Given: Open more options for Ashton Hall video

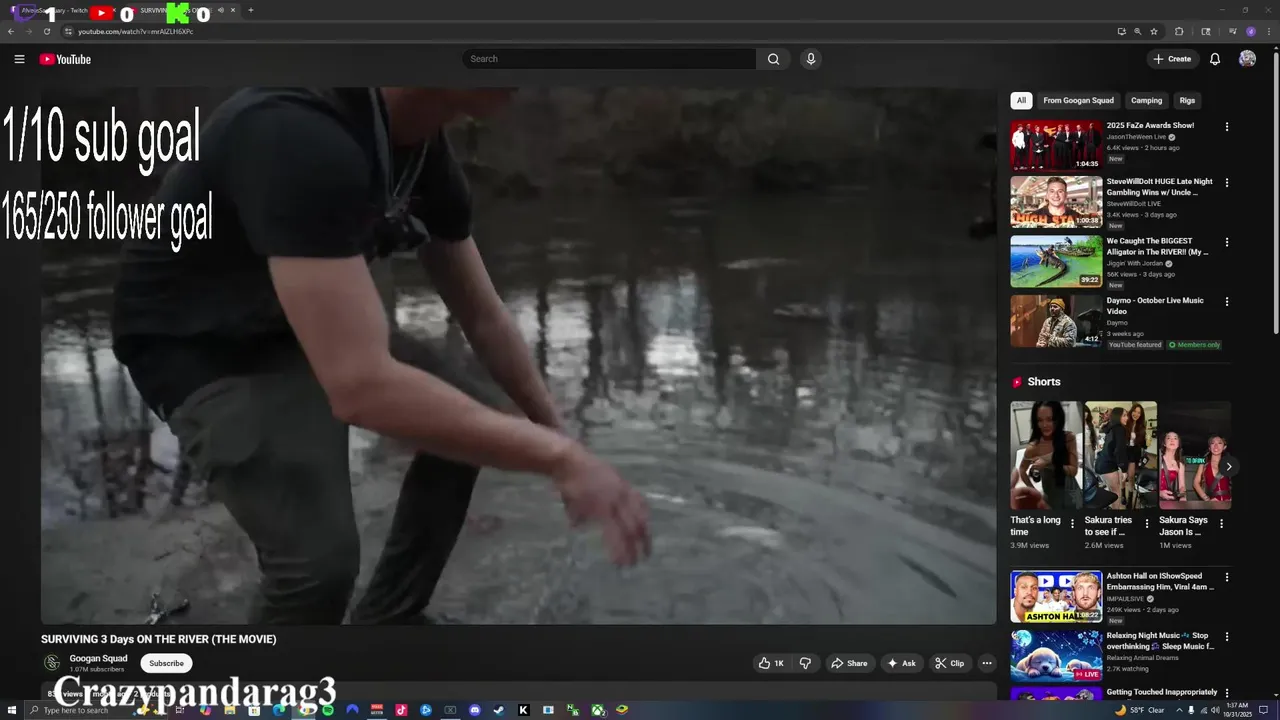Looking at the screenshot, I should [1227, 577].
